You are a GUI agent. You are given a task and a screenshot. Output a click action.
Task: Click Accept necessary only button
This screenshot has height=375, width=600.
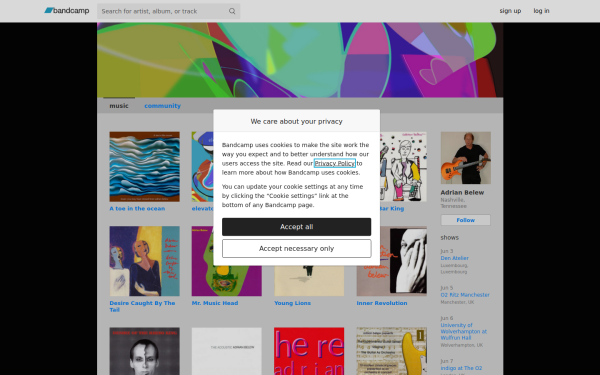(297, 249)
